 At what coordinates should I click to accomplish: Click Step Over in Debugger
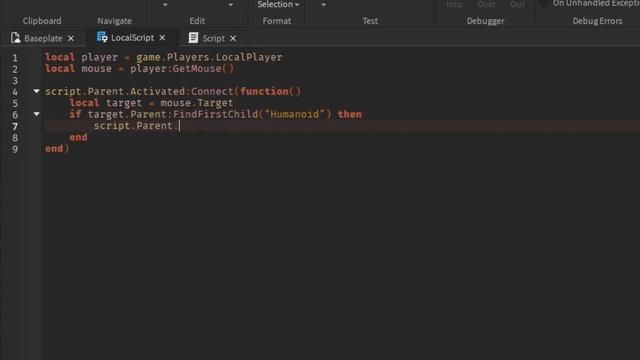(x=486, y=4)
